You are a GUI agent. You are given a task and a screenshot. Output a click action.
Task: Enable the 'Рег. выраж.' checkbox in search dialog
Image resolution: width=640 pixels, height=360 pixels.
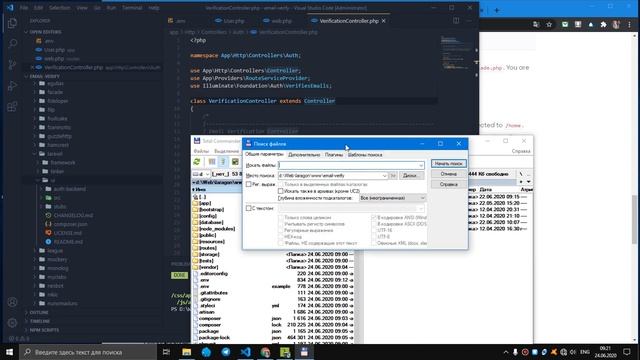(x=249, y=184)
